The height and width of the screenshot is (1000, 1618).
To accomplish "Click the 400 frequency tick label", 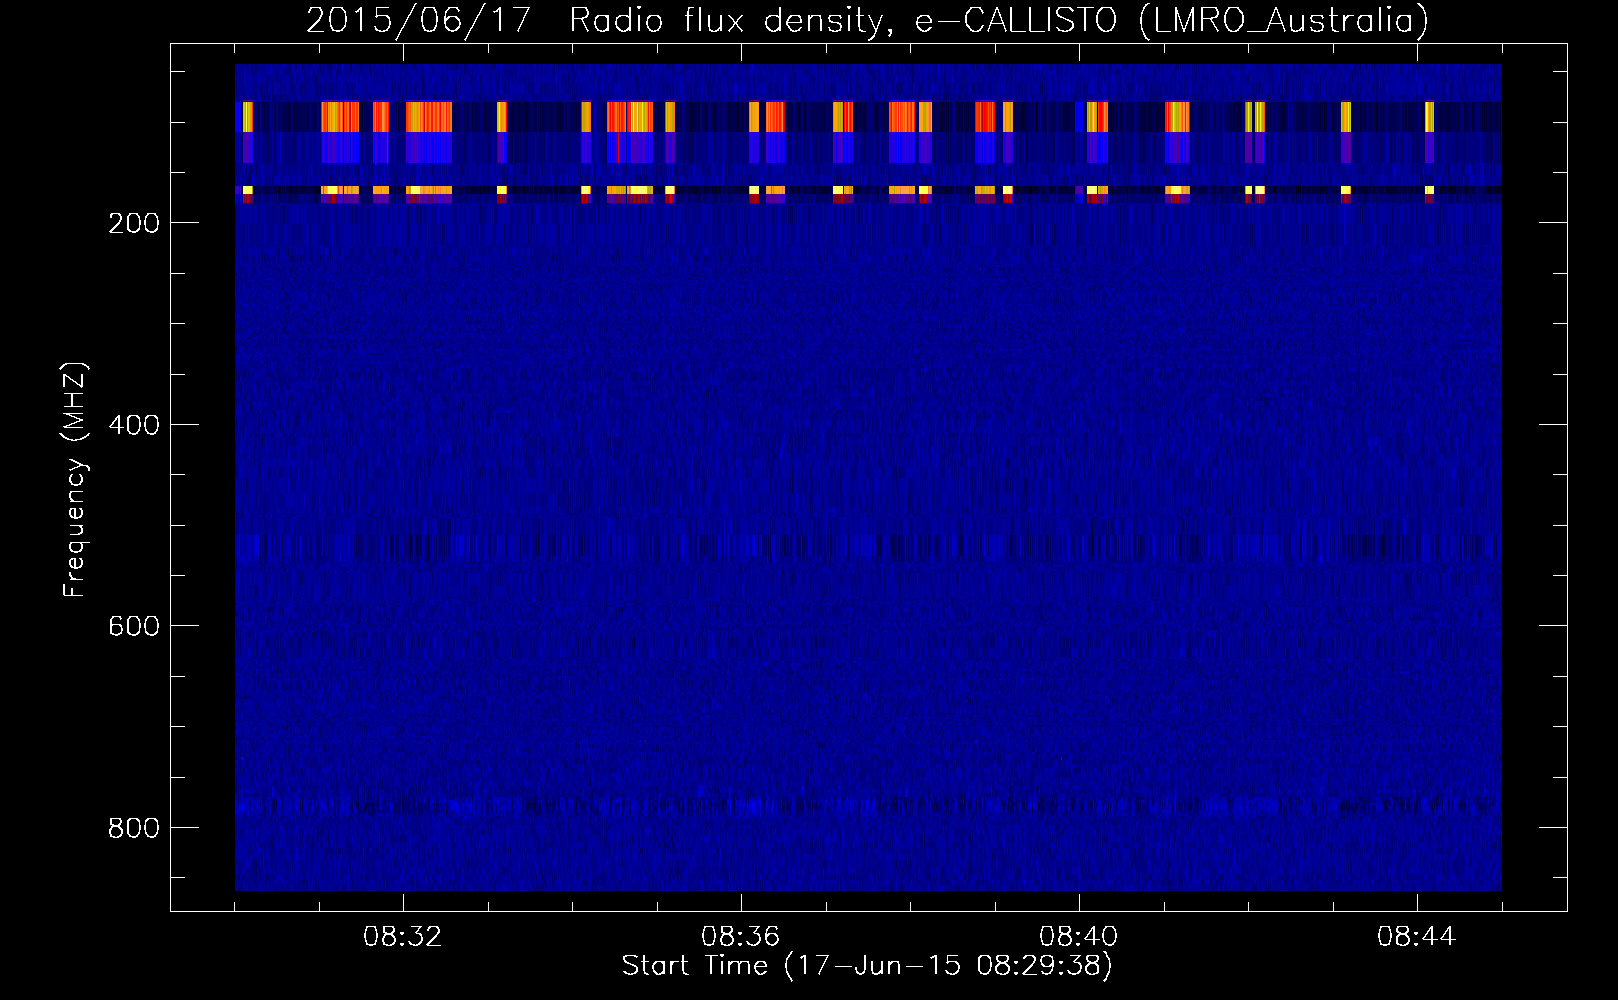I will pos(134,425).
